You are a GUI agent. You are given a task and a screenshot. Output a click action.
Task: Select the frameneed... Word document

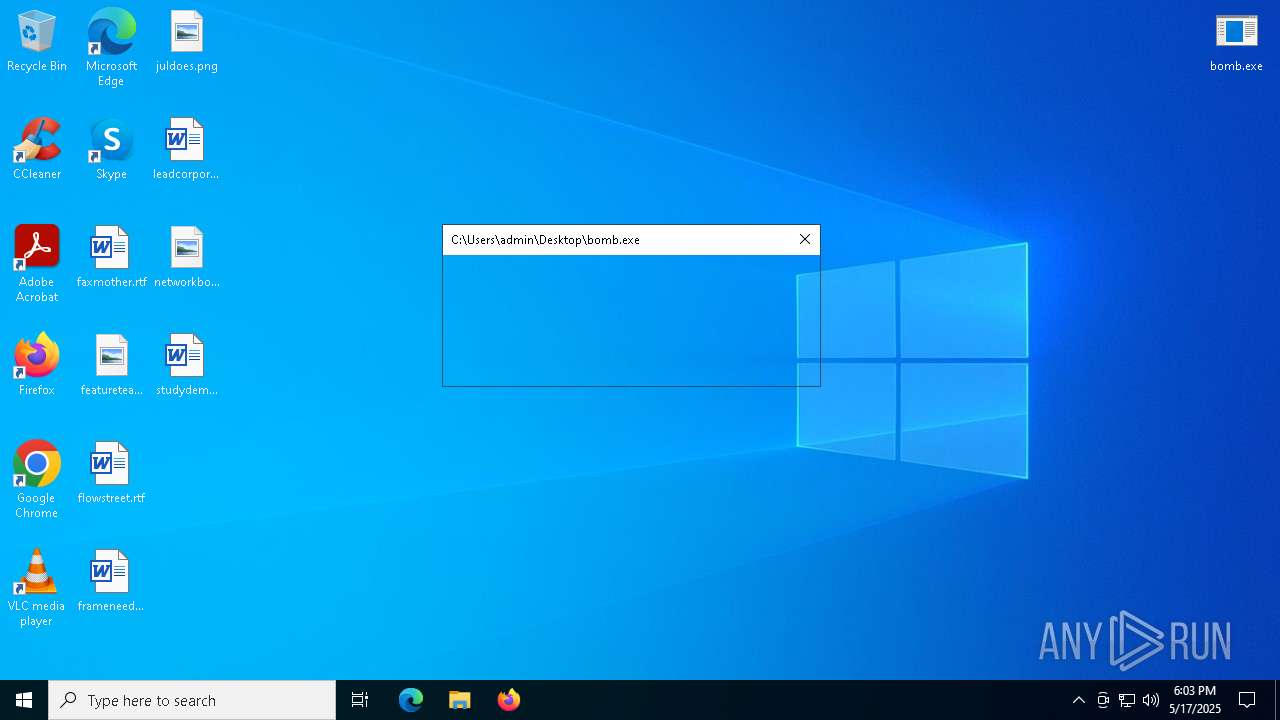(111, 582)
